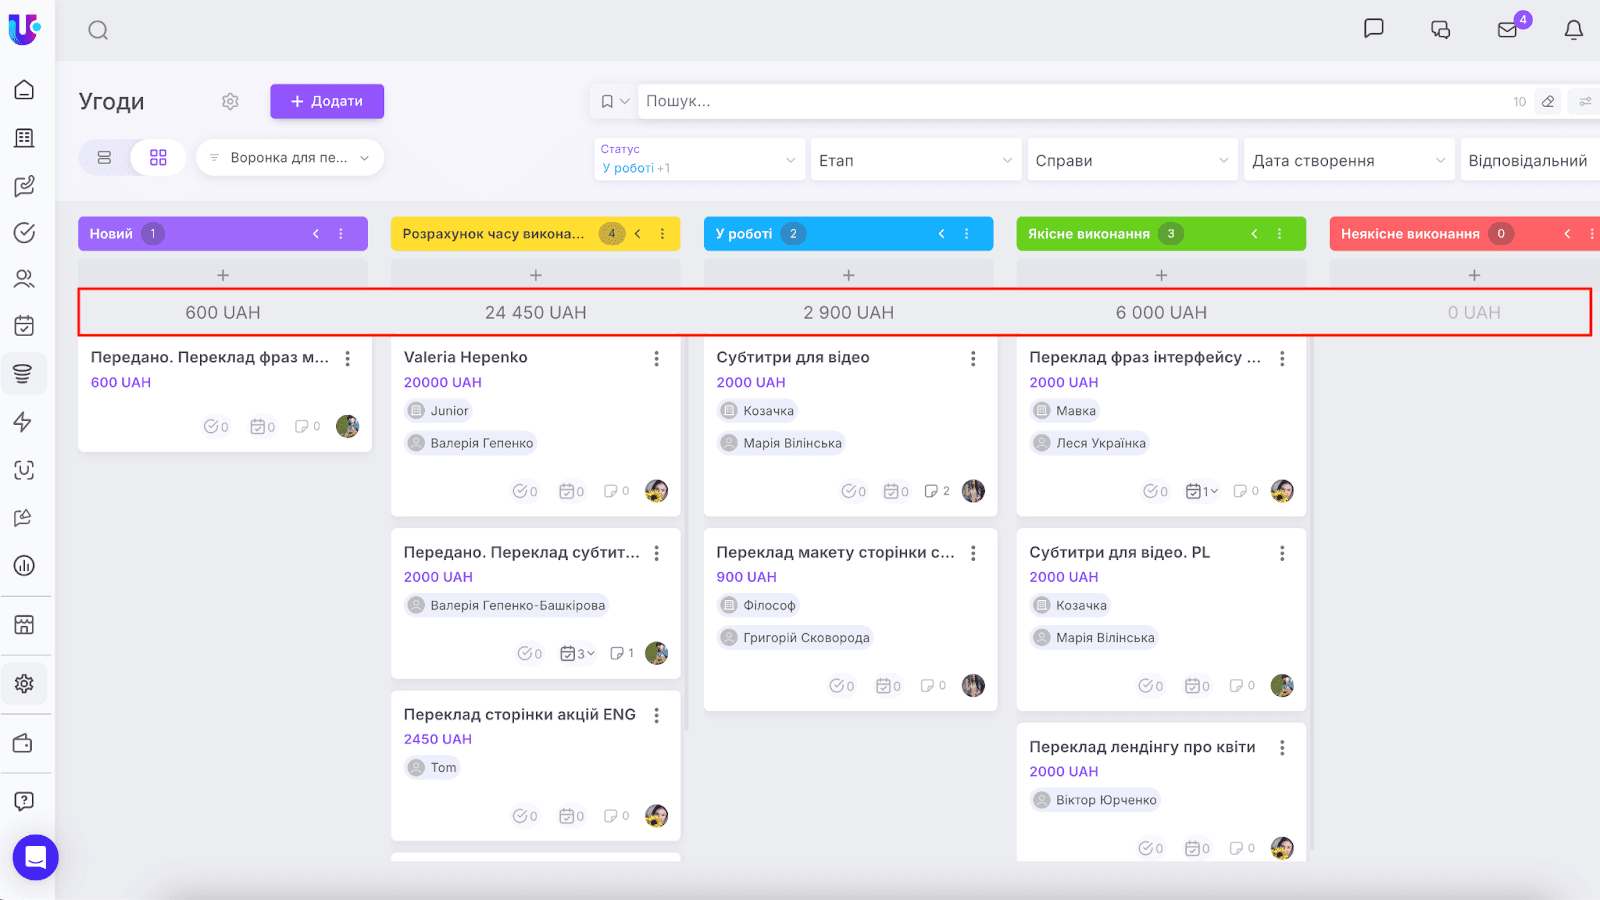The height and width of the screenshot is (900, 1600).
Task: Open the calendar icon in left sidebar
Action: point(24,326)
